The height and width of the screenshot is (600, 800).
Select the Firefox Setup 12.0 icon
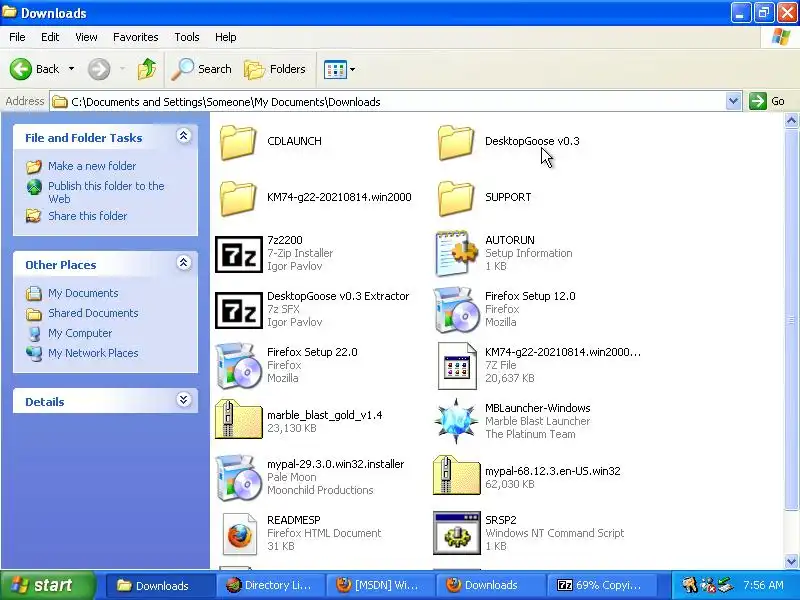click(x=456, y=310)
